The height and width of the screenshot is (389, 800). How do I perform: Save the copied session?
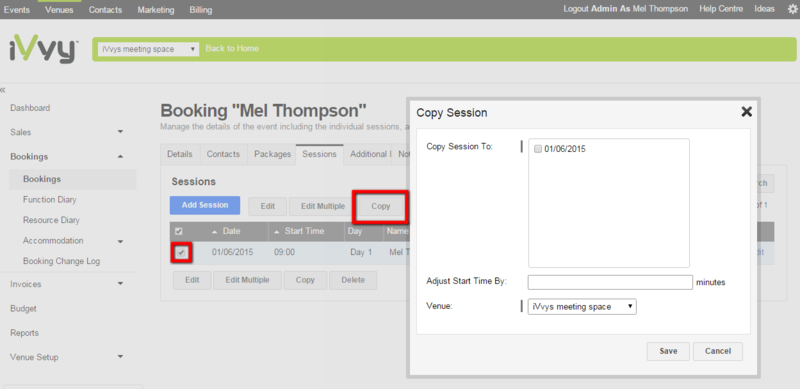668,351
